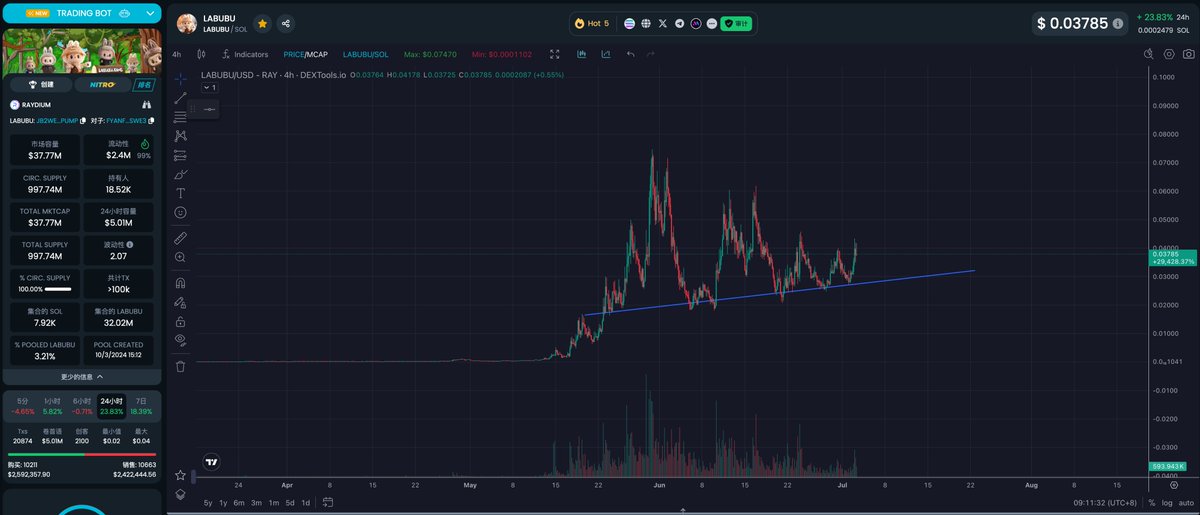Expand the TRADING BOT dropdown
Screen dimensions: 1200x515
point(150,14)
